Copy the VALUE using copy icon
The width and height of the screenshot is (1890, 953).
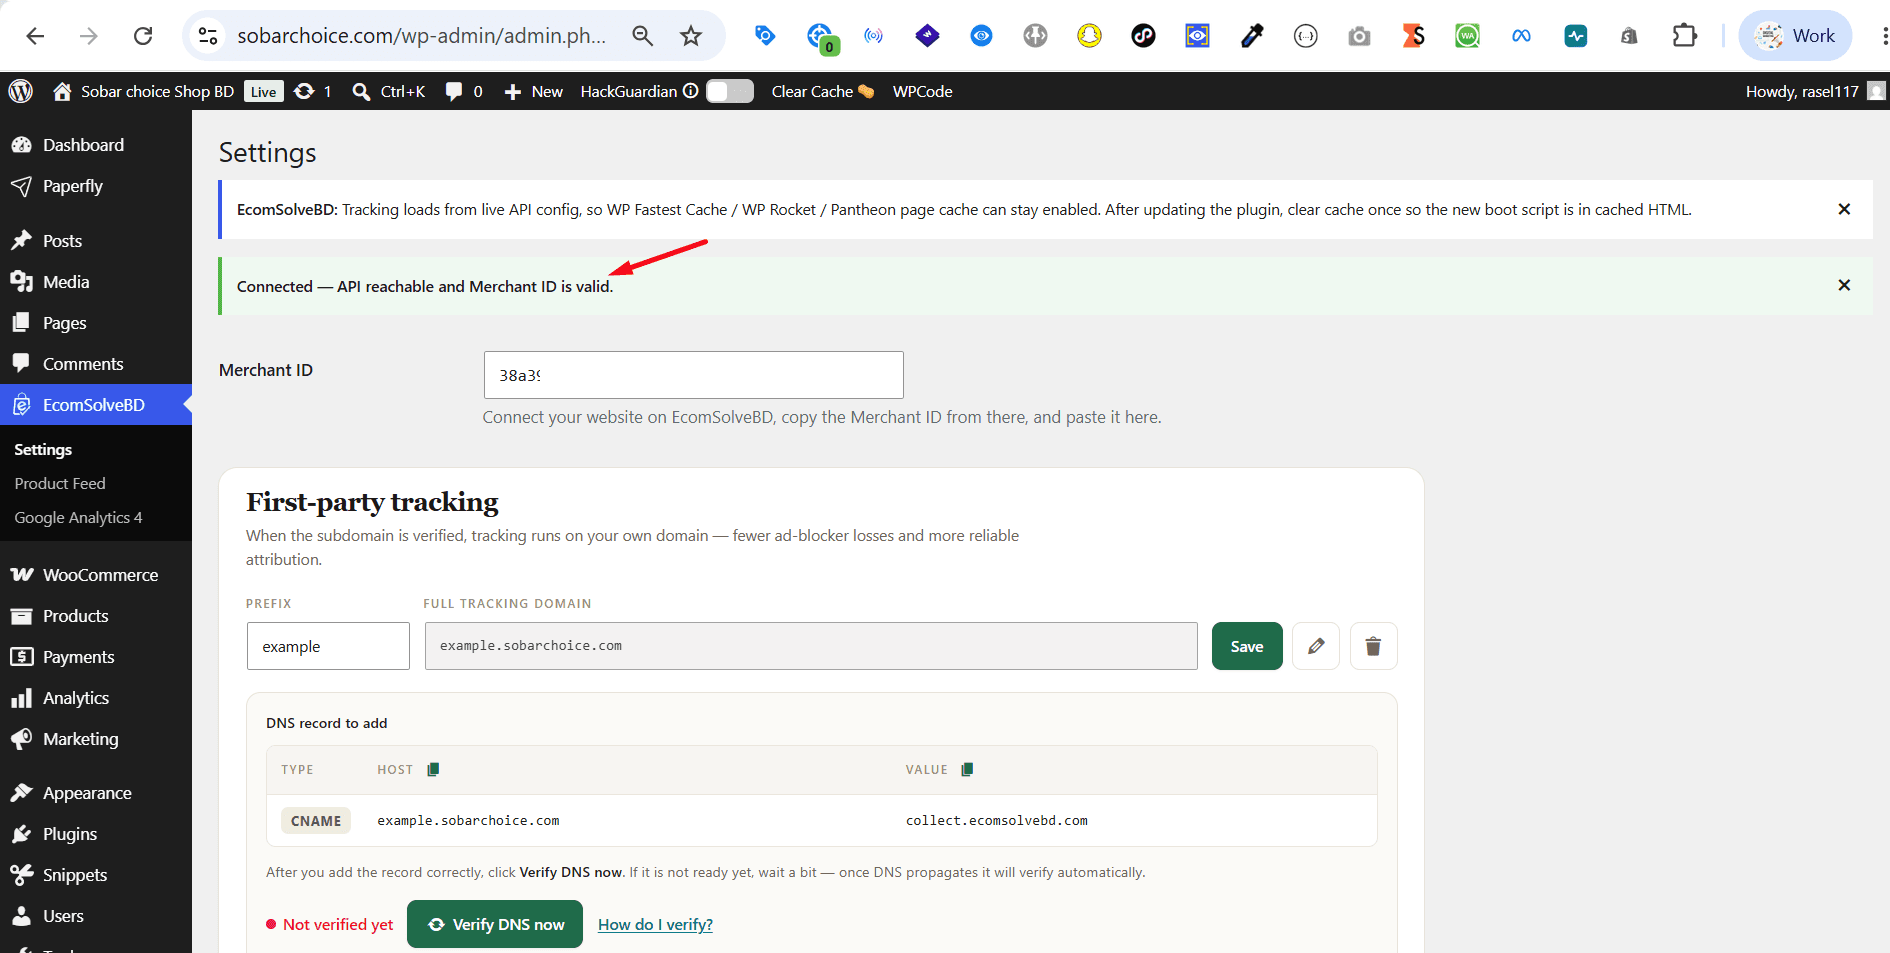coord(967,769)
